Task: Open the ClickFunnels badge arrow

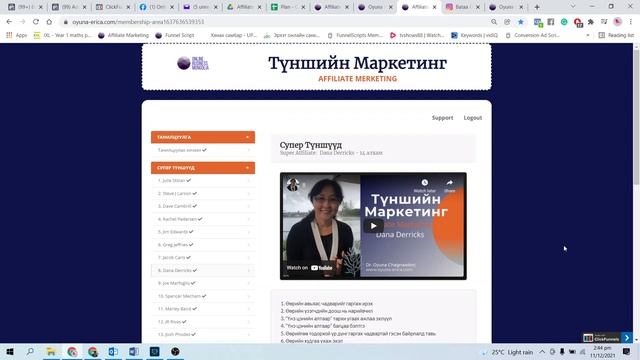Action: pos(627,338)
